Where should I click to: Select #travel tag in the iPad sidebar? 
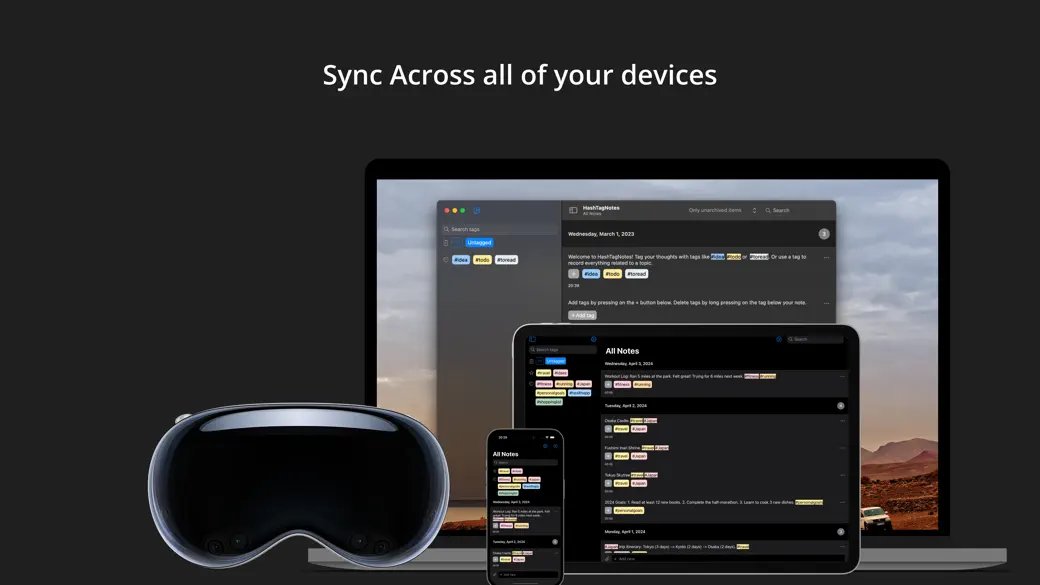point(543,373)
